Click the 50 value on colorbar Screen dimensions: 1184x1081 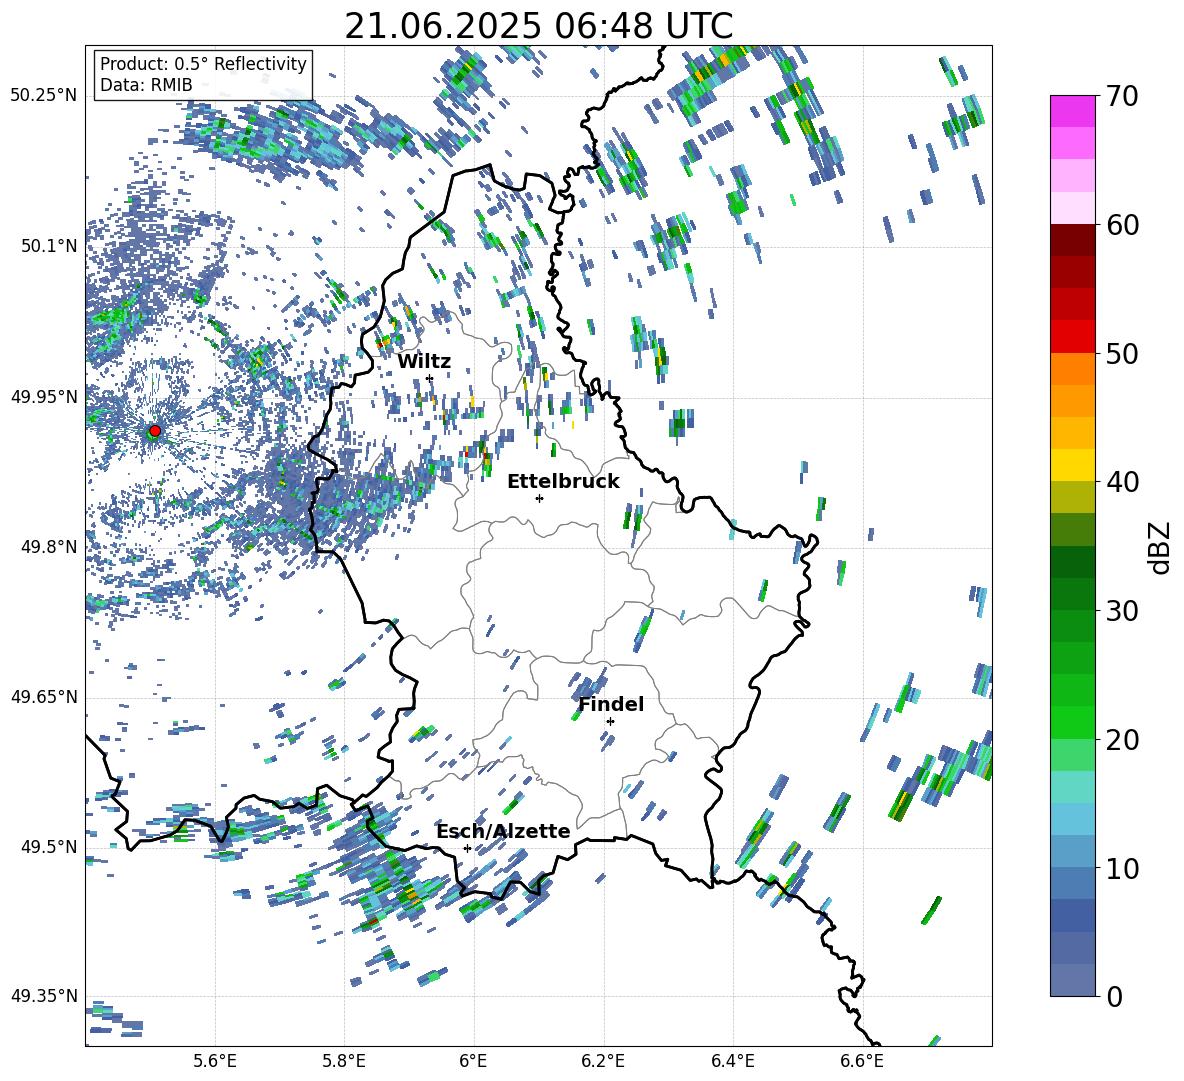coord(1122,353)
